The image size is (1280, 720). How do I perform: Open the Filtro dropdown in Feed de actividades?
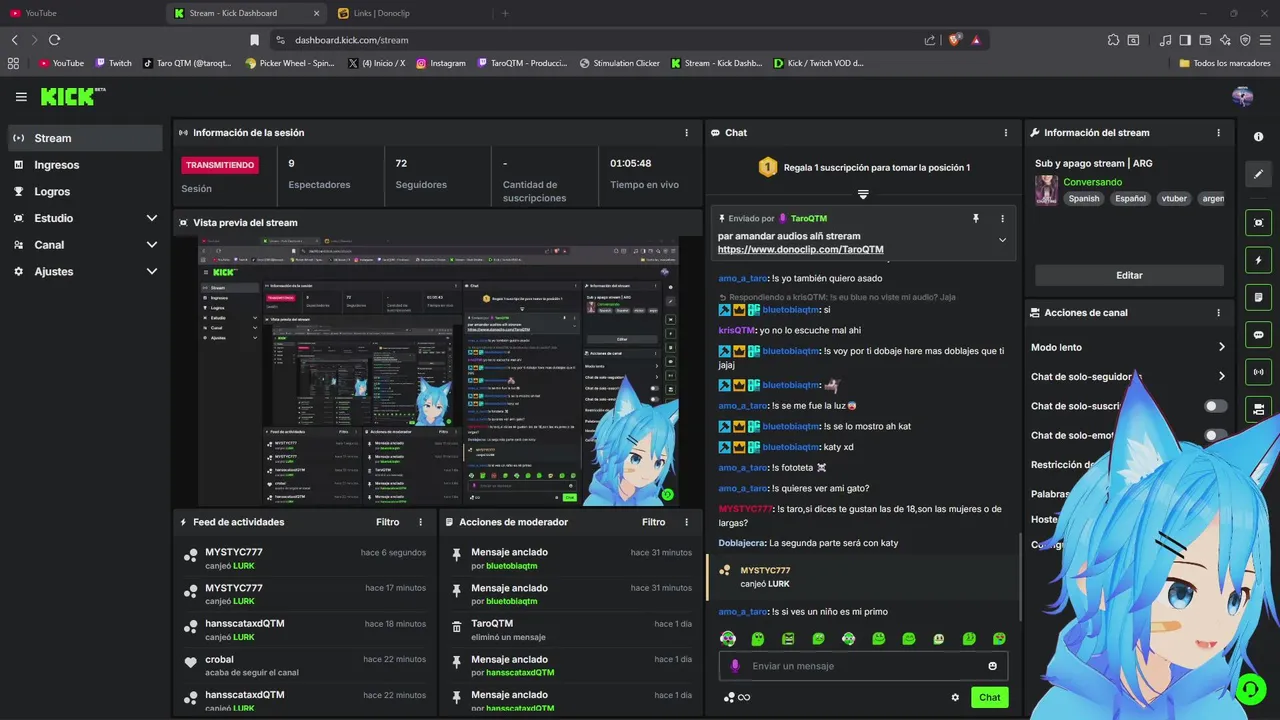coord(387,522)
